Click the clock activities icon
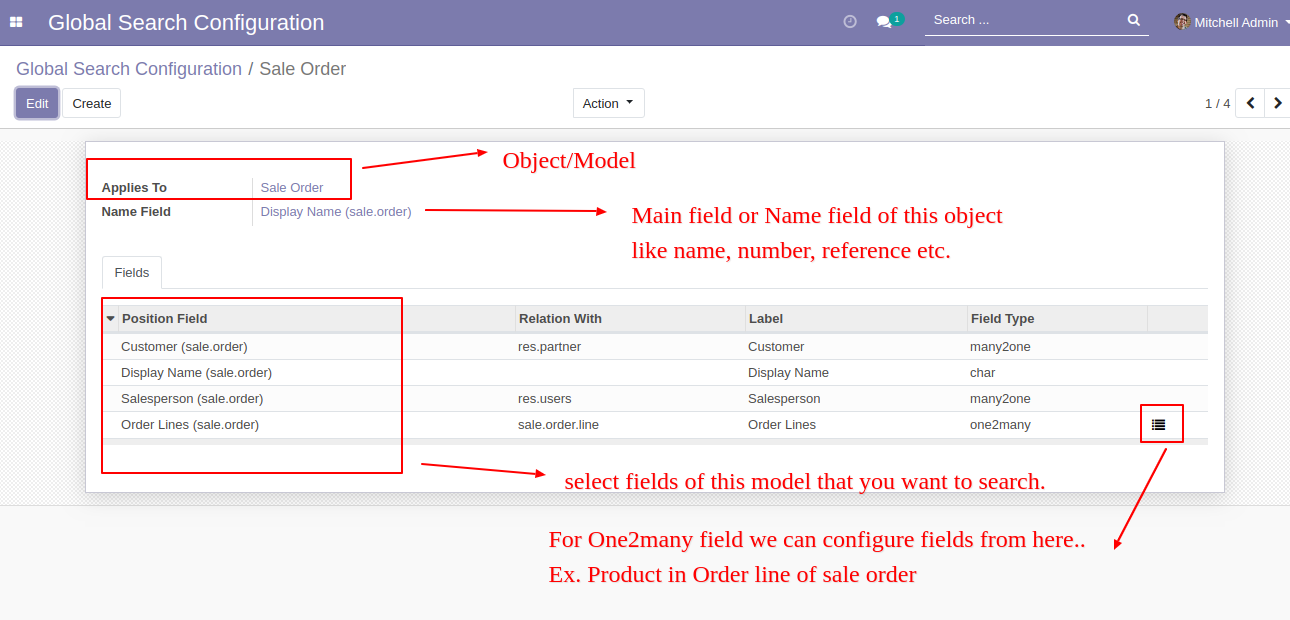1290x620 pixels. [850, 21]
